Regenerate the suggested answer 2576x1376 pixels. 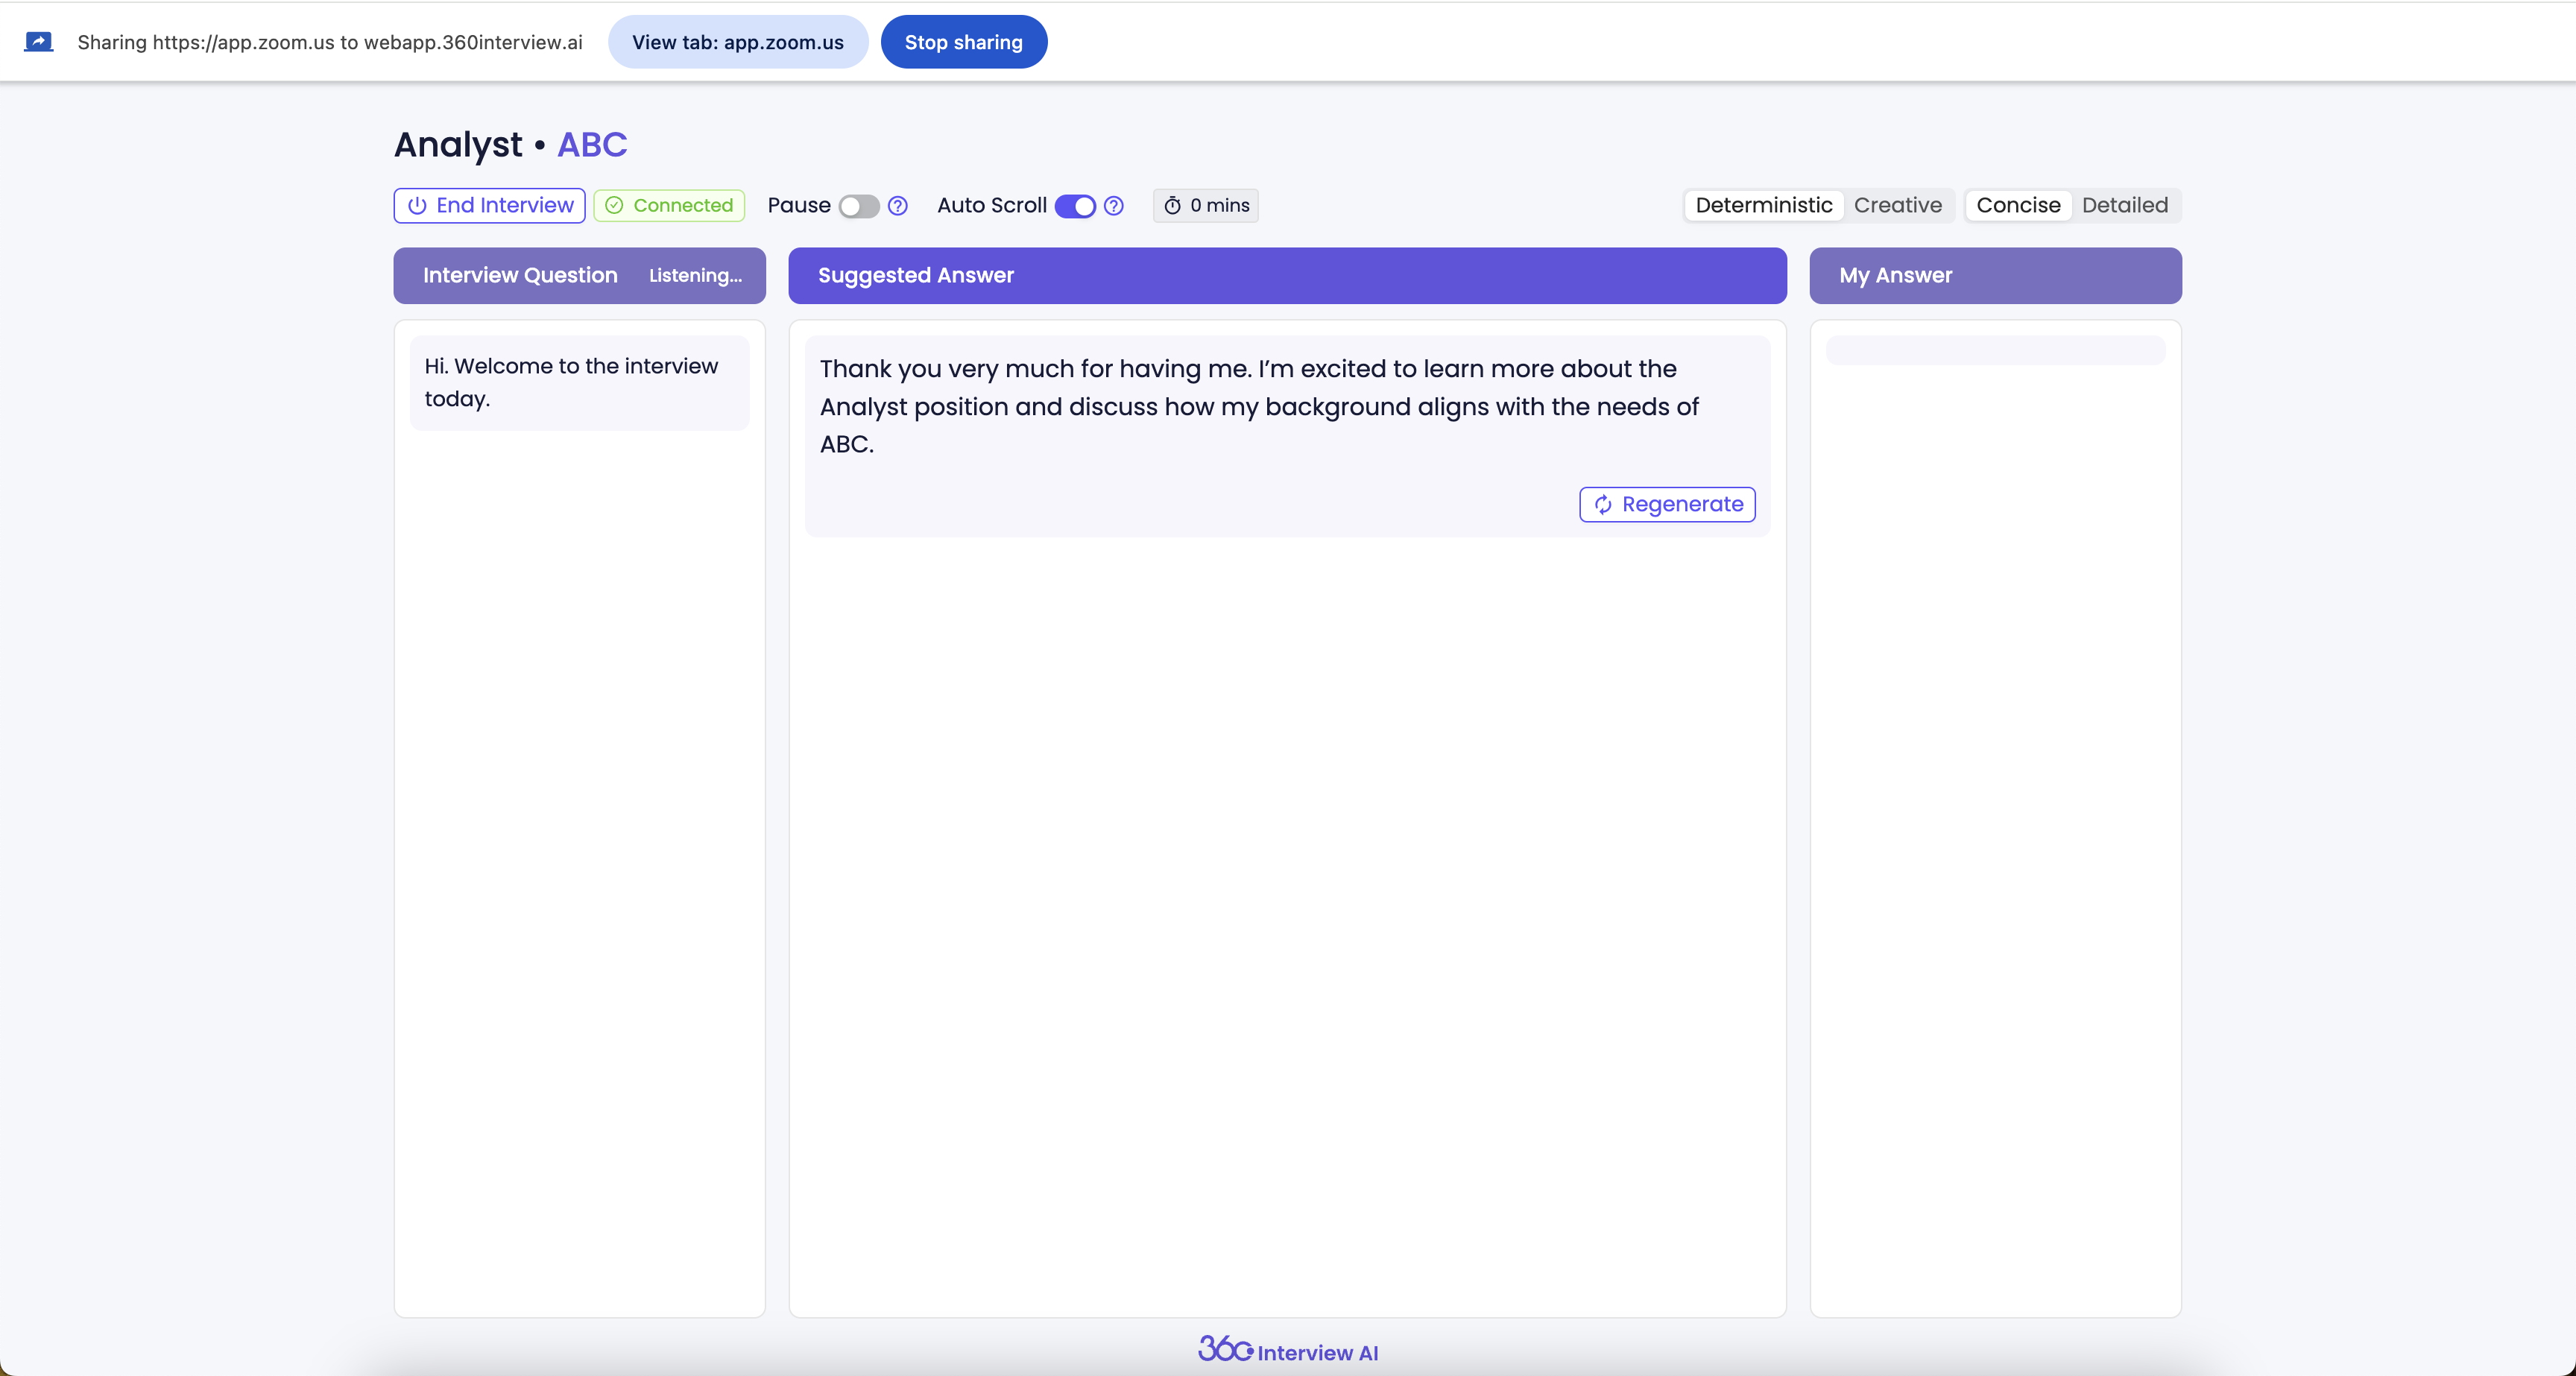point(1667,504)
